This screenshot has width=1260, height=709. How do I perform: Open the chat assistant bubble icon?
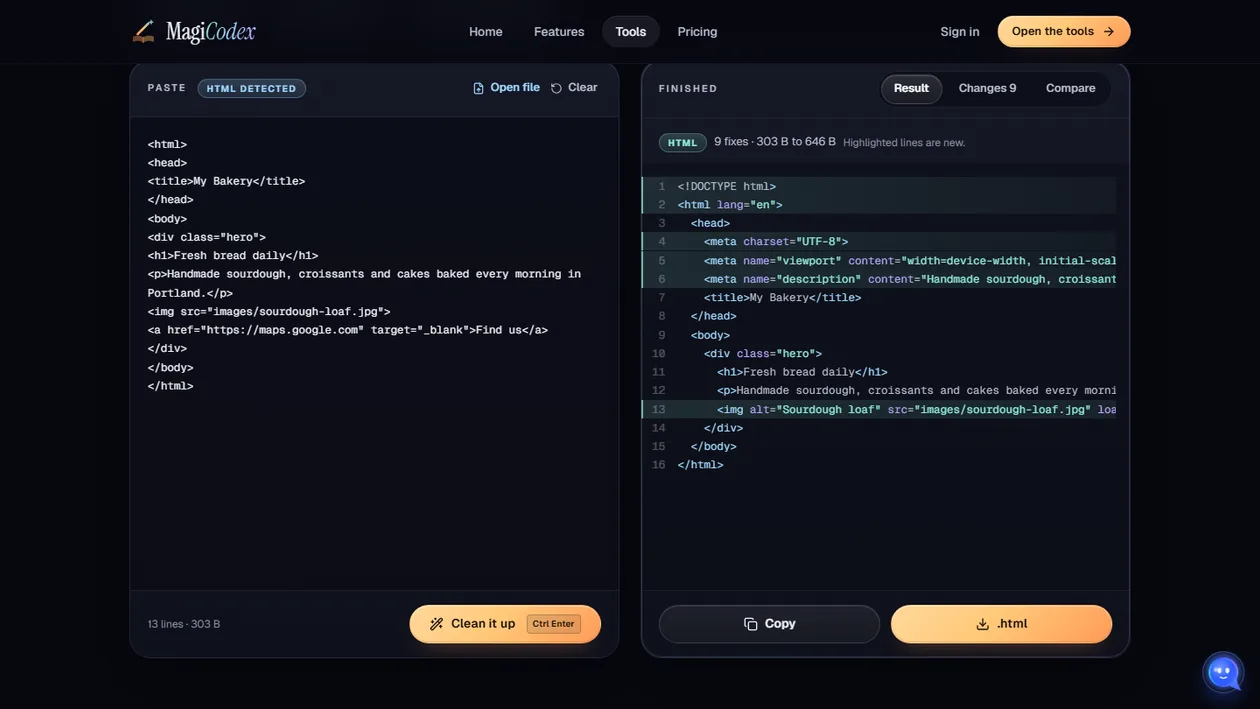(1224, 673)
